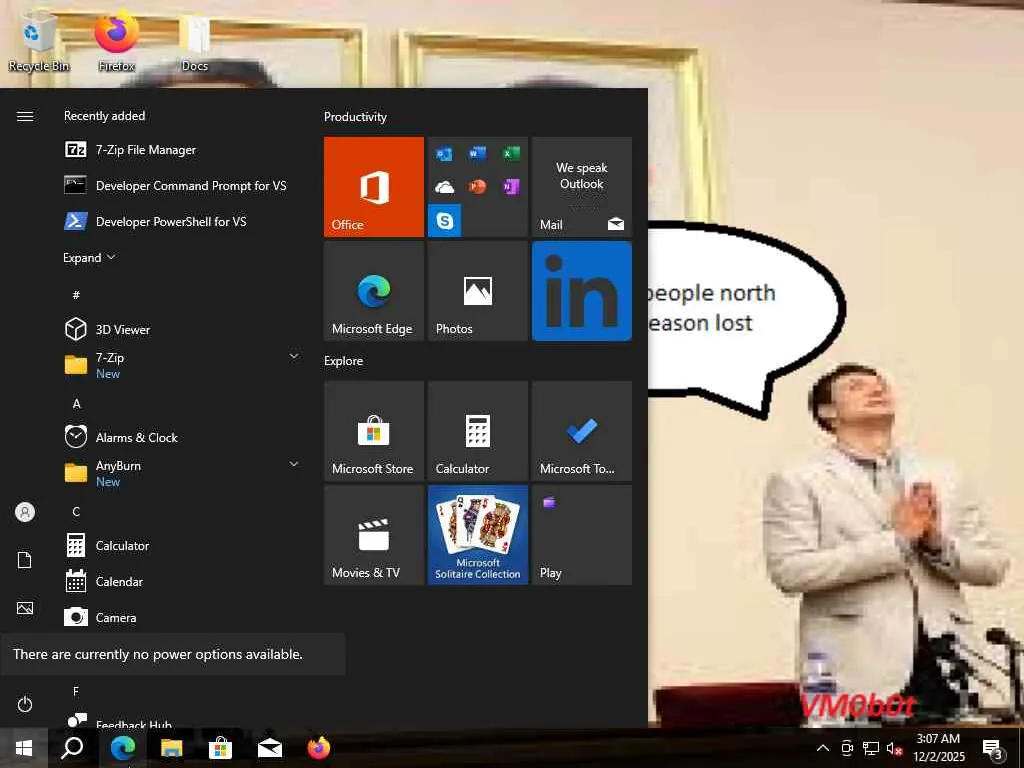Screen dimensions: 1024x768
Task: Open taskbar Search
Action: (x=72, y=748)
